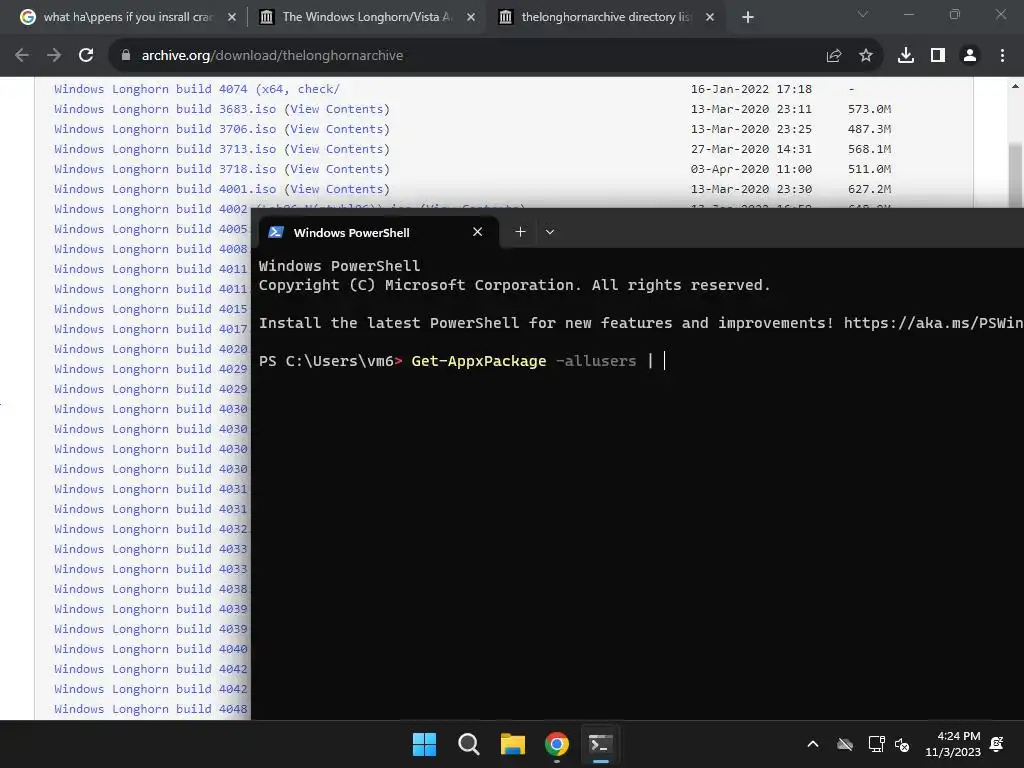Open Windows Longhorn build 4040 link

coord(151,649)
